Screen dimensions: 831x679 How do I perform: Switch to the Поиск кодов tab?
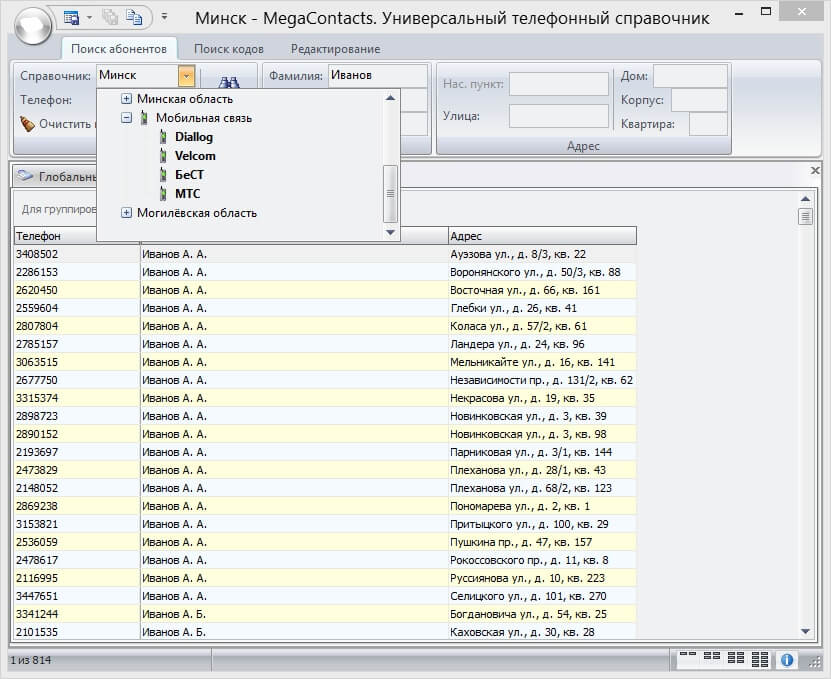229,49
